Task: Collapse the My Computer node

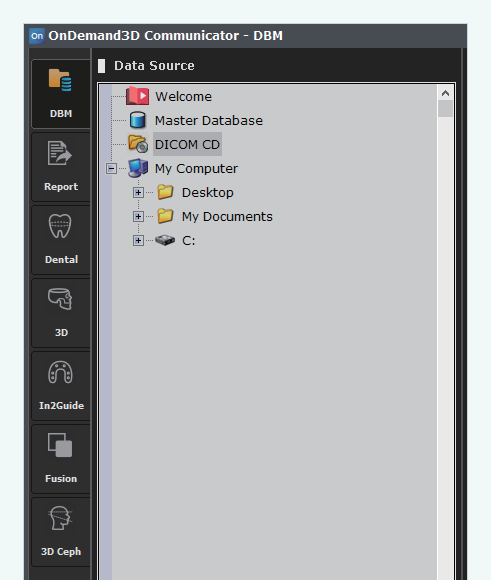Action: (x=111, y=168)
